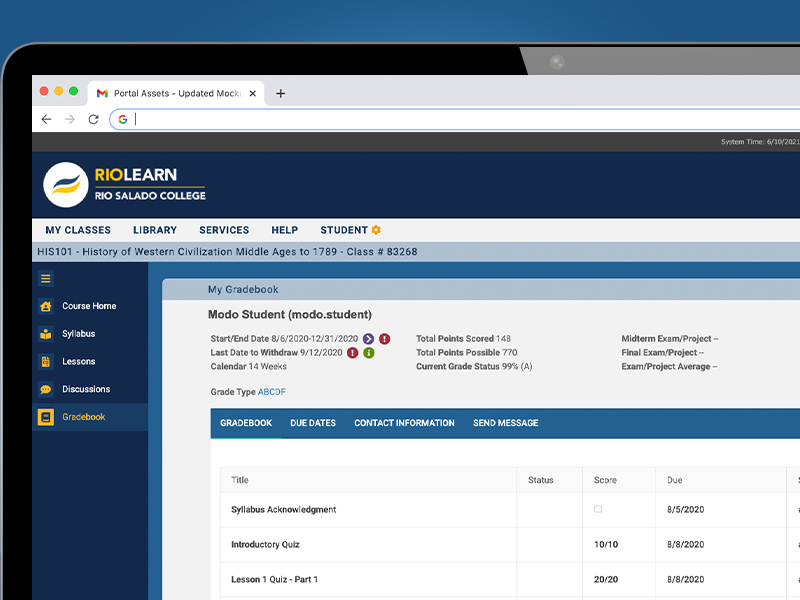800x600 pixels.
Task: Click the My Gradebook panel heading
Action: pyautogui.click(x=243, y=290)
